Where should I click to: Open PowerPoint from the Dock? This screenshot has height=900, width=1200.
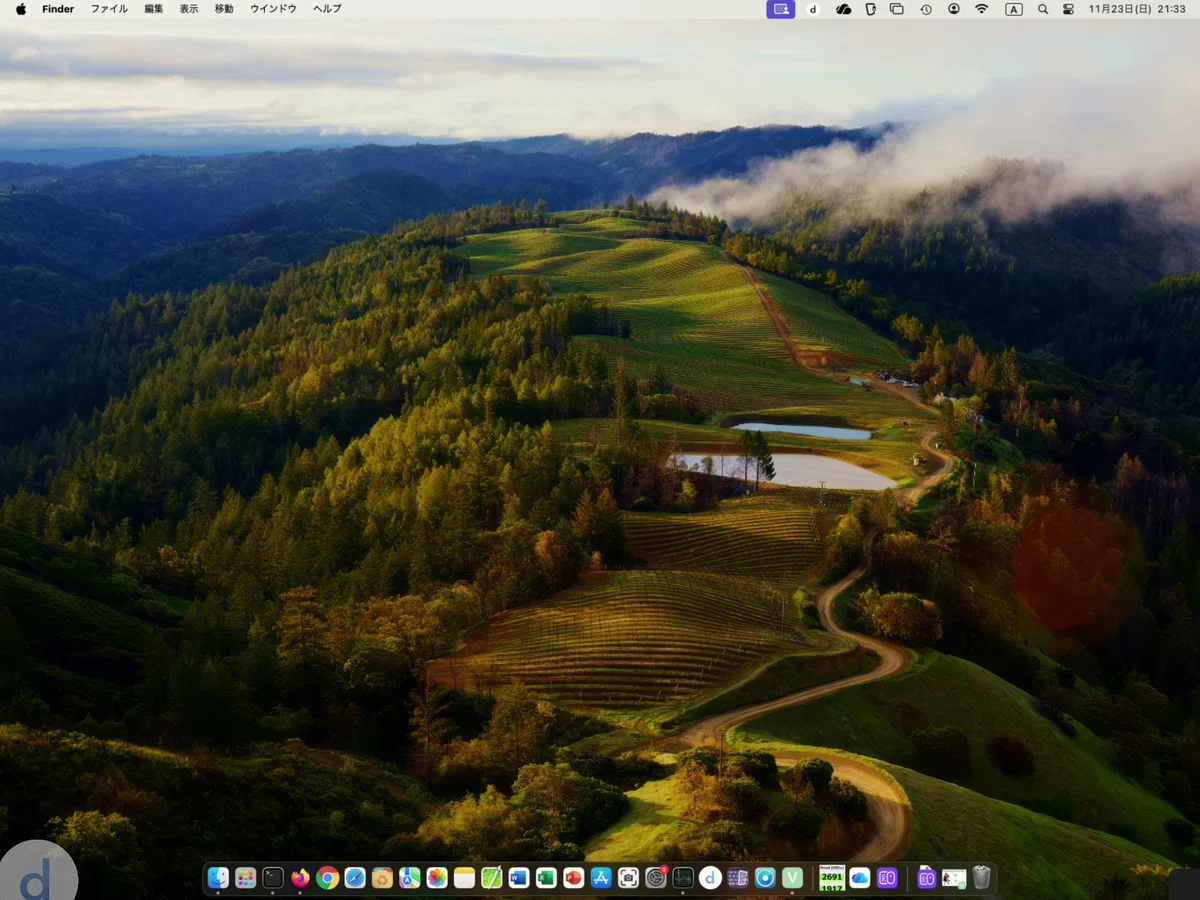tap(573, 878)
